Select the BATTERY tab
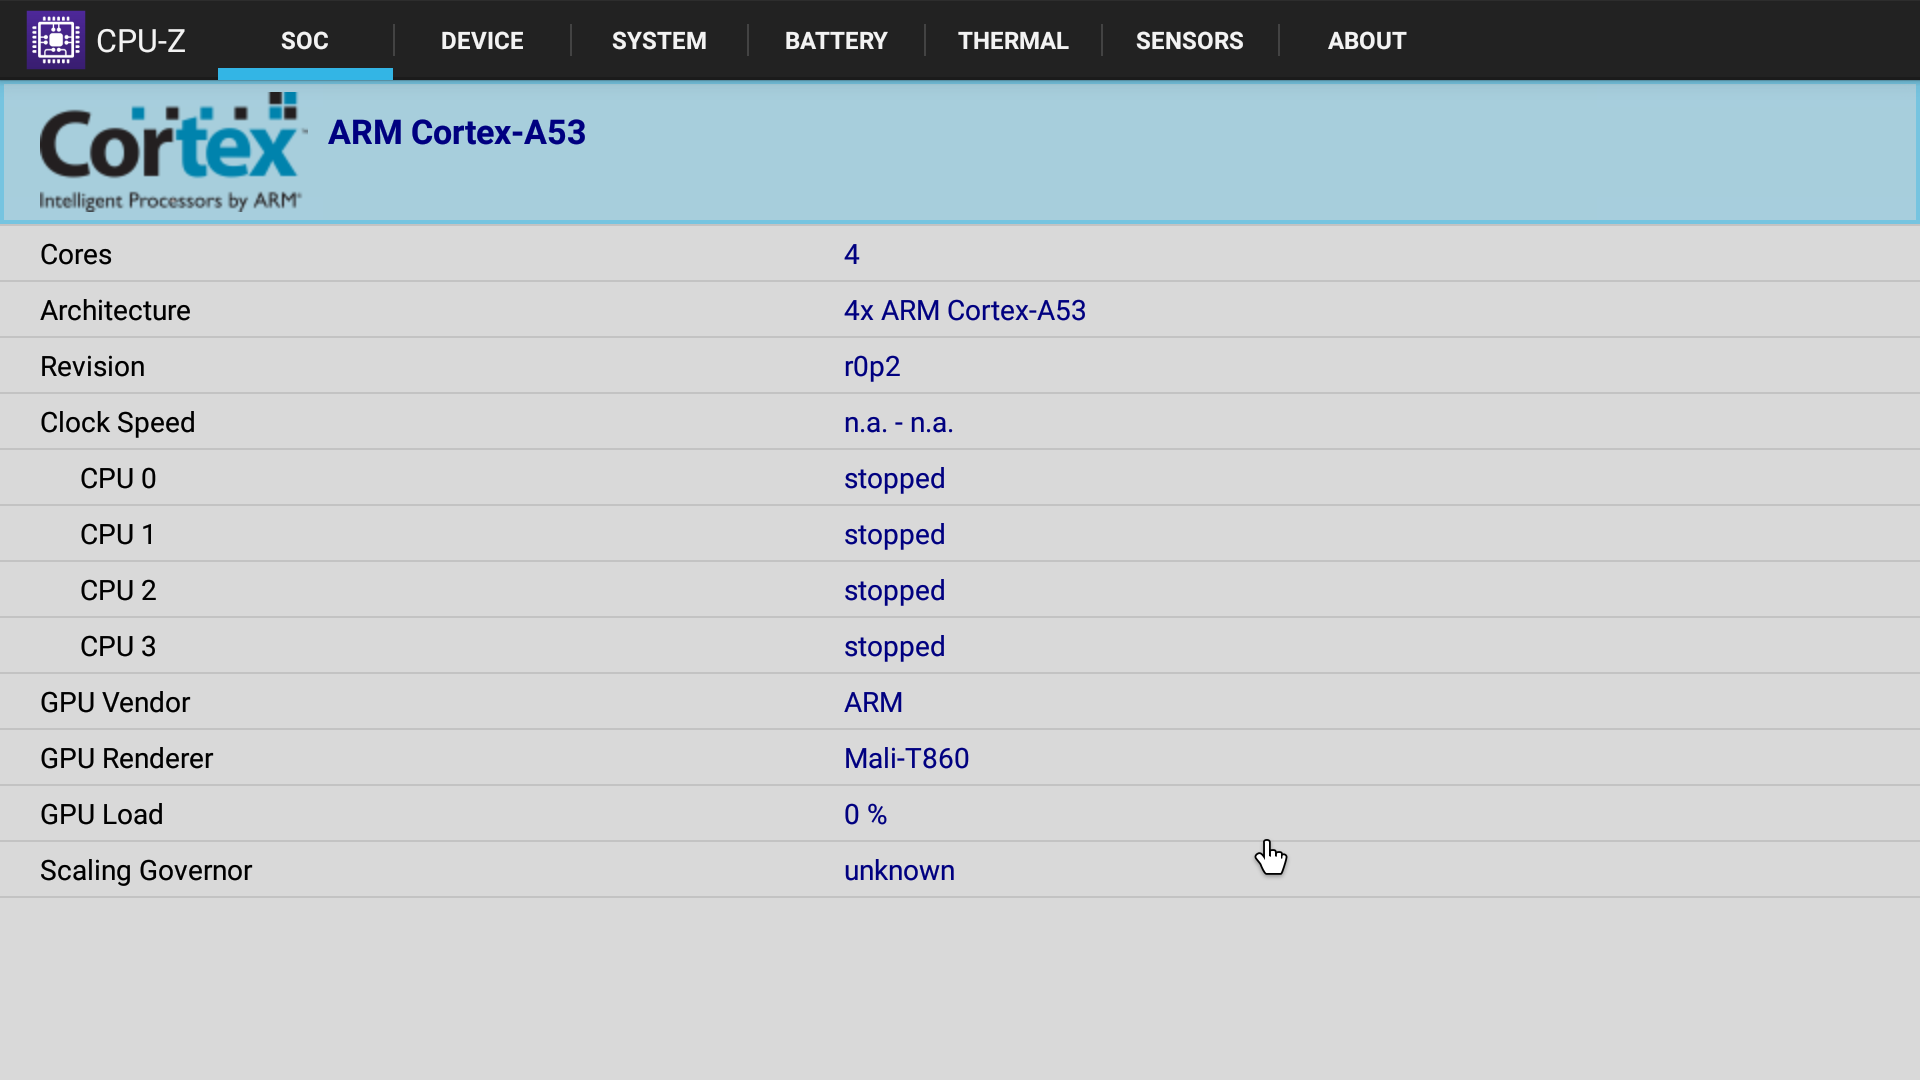The height and width of the screenshot is (1080, 1920). (x=836, y=41)
